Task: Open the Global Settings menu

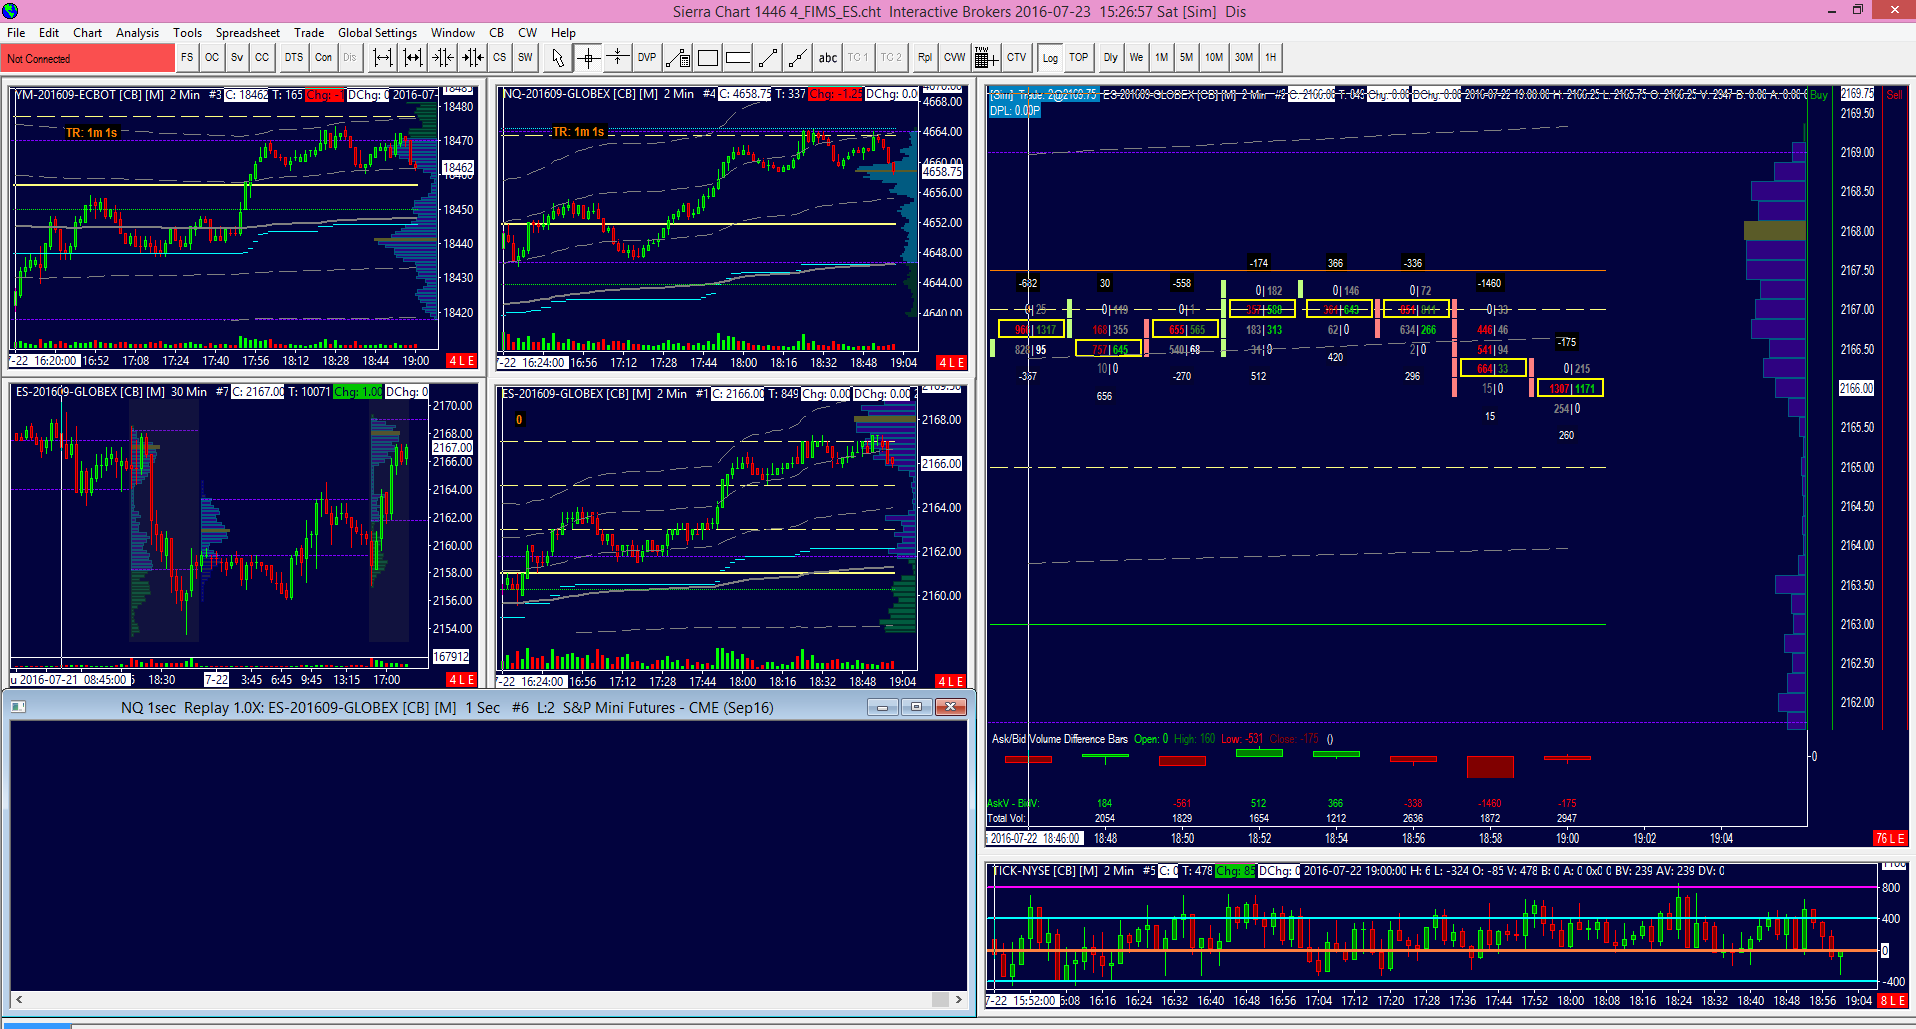Action: 377,33
